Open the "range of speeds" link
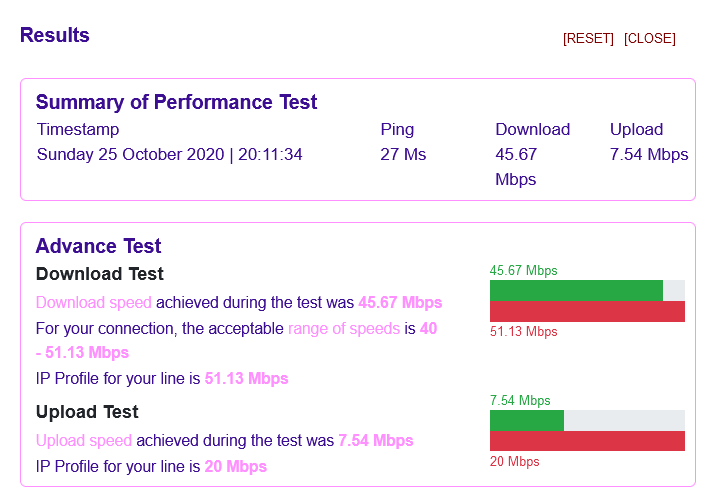This screenshot has height=498, width=711. pyautogui.click(x=344, y=328)
